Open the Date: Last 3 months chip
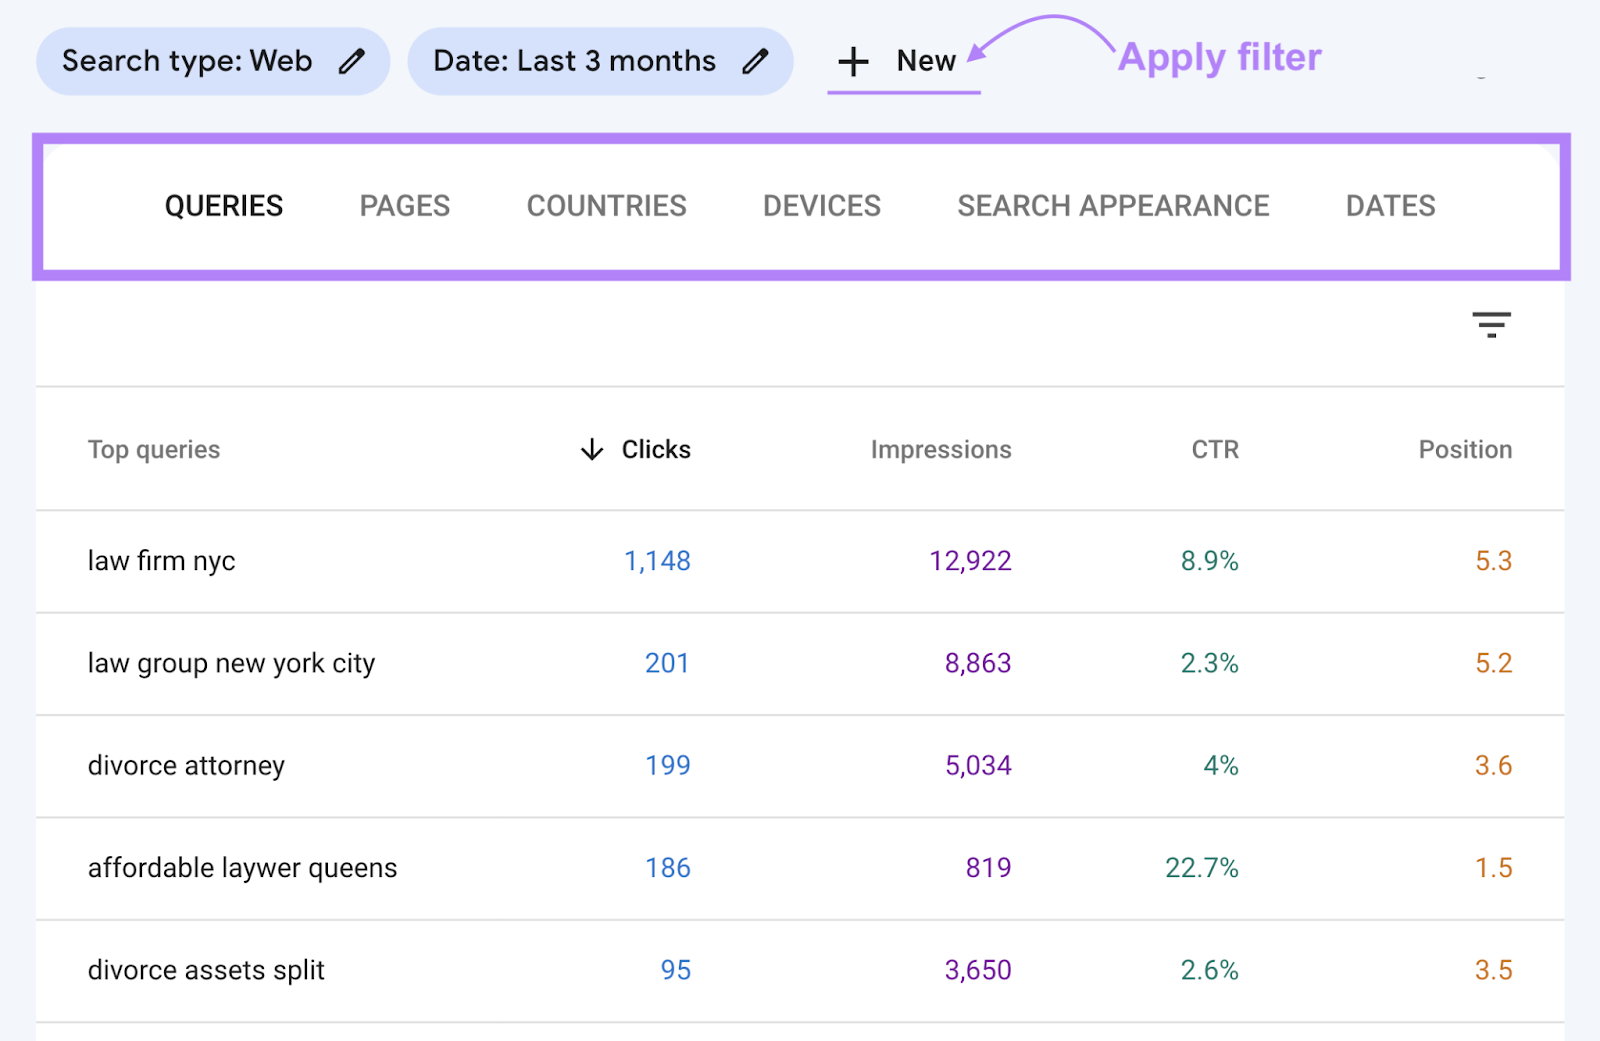Image resolution: width=1600 pixels, height=1041 pixels. [574, 62]
